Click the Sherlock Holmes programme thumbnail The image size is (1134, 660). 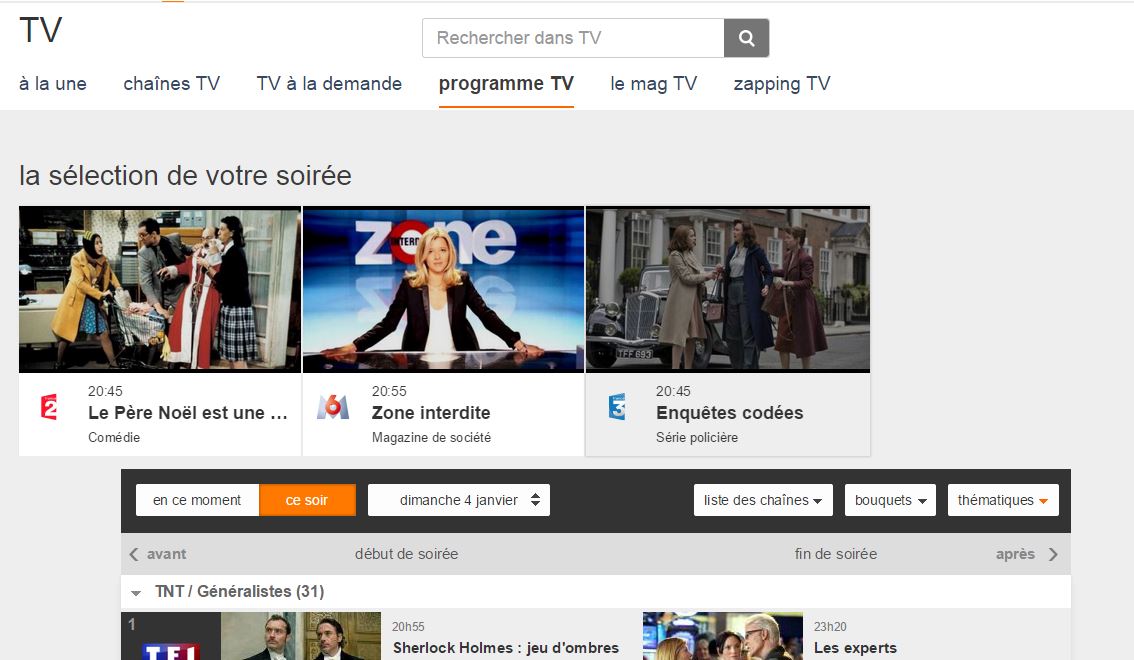(x=301, y=636)
